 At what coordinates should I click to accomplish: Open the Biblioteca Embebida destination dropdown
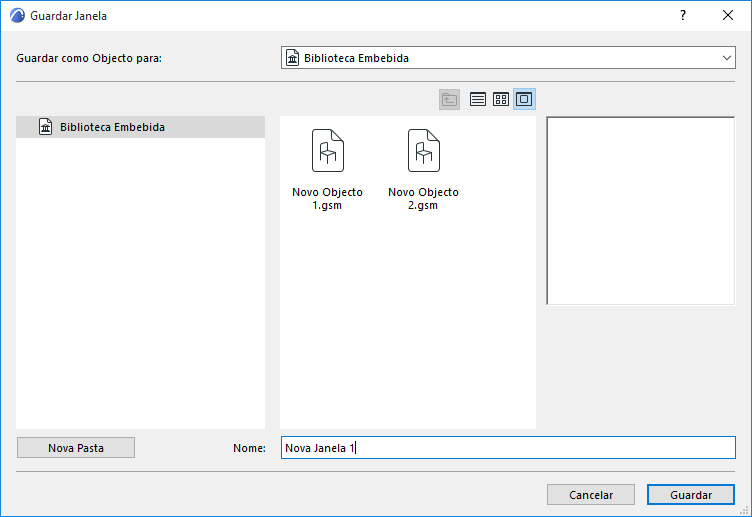pos(508,58)
